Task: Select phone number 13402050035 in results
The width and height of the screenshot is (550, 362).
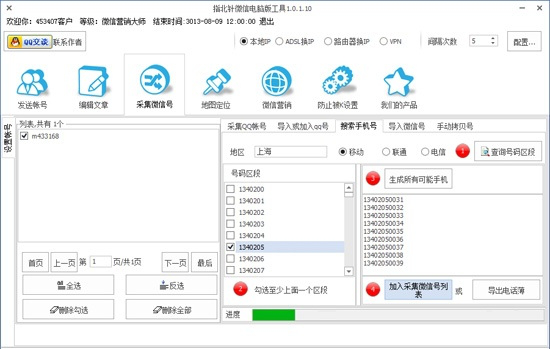Action: pos(383,232)
